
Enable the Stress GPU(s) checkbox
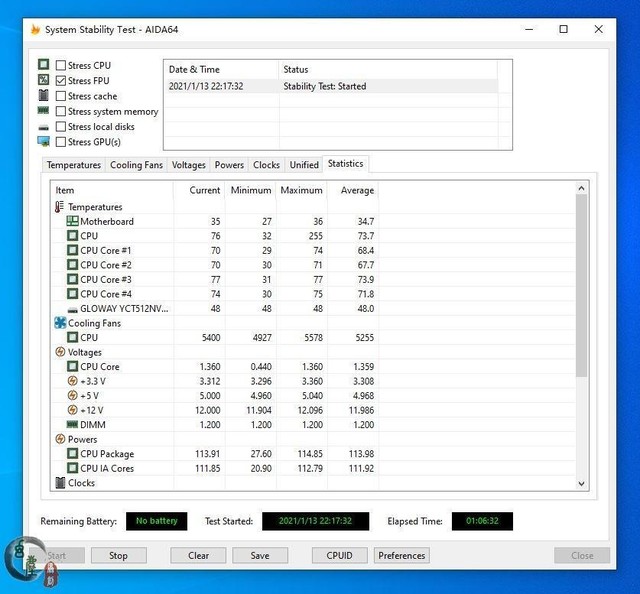[x=61, y=142]
